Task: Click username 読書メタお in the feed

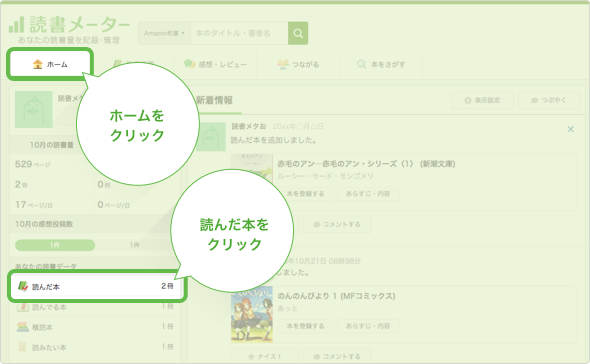Action: (249, 126)
